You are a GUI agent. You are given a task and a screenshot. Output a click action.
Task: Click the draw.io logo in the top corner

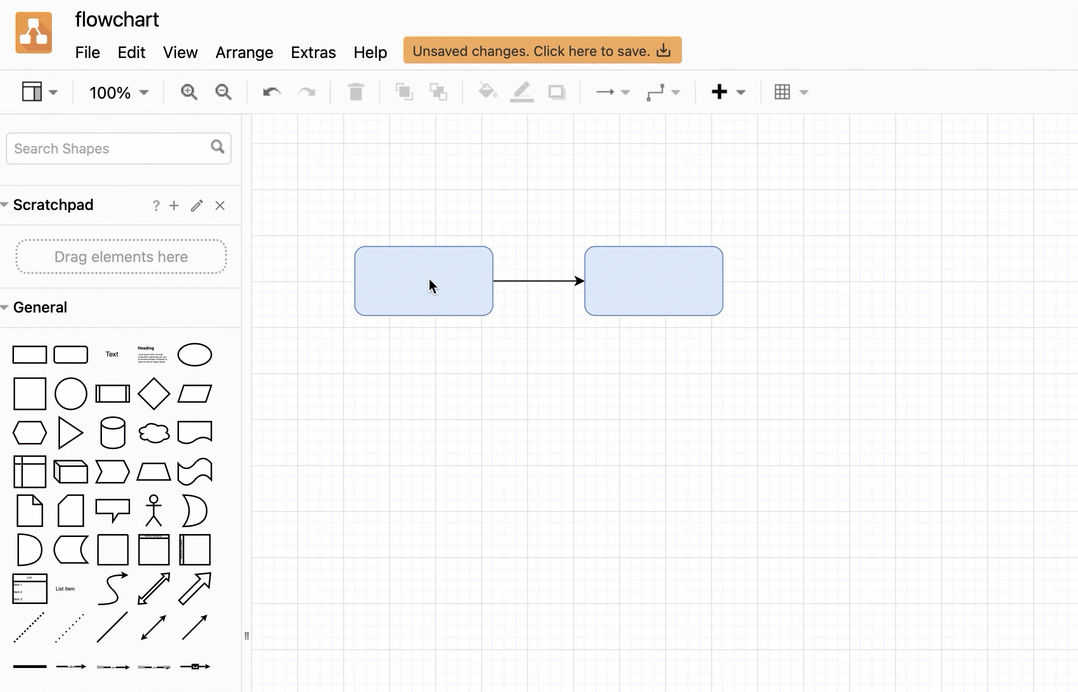pos(33,32)
